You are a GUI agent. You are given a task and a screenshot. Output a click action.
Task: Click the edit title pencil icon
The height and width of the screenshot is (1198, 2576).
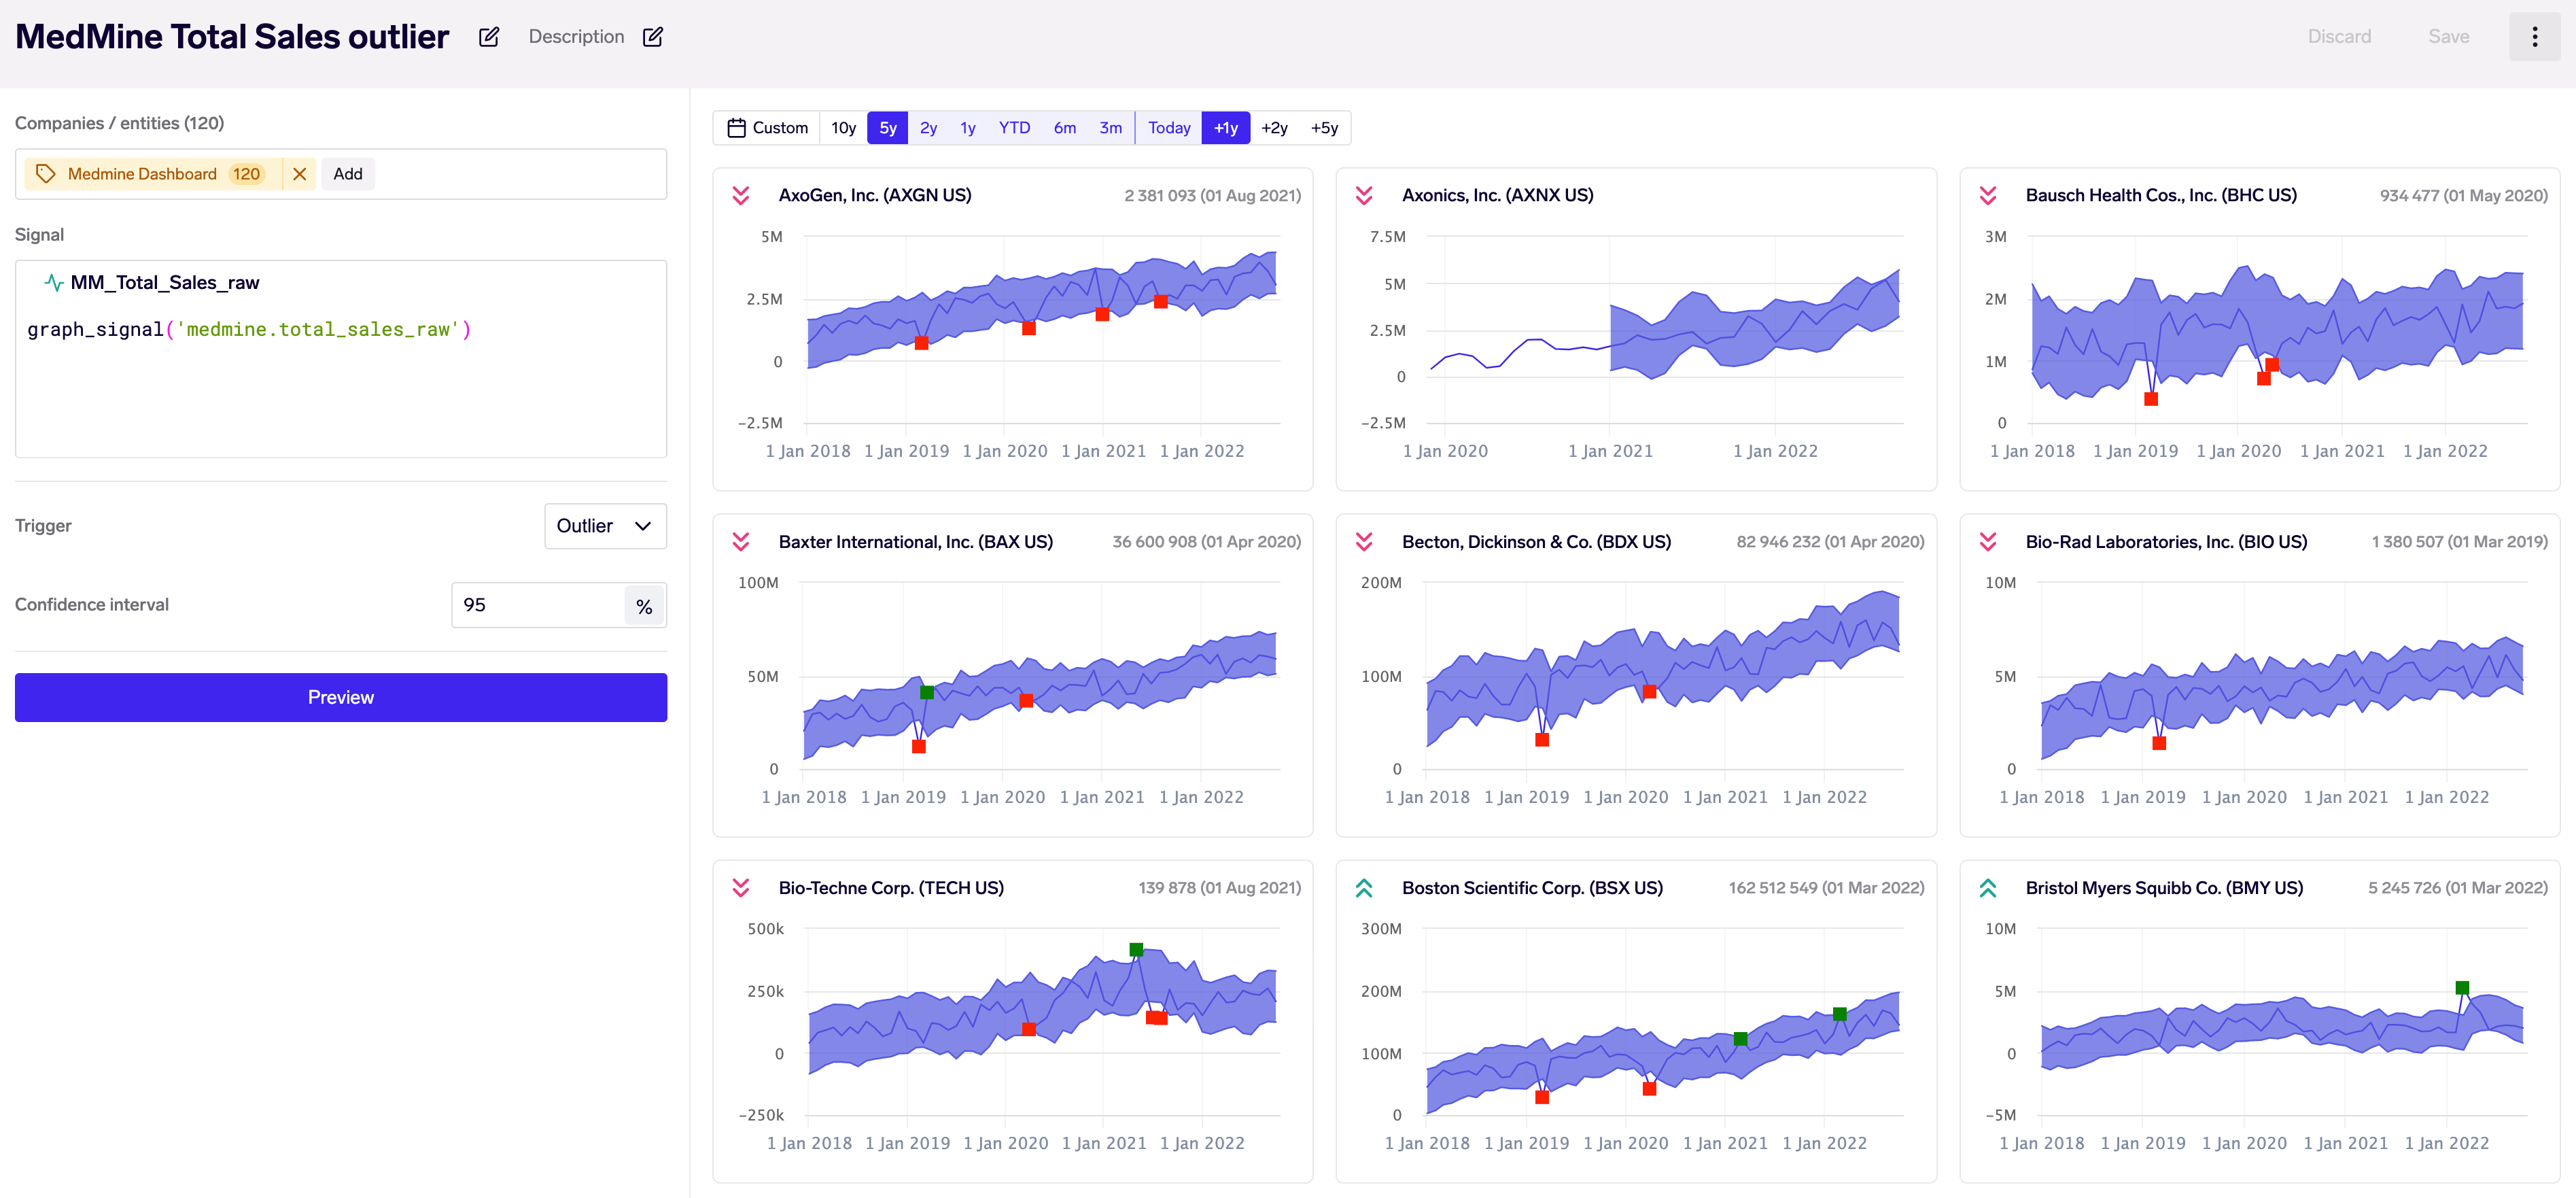pos(489,37)
